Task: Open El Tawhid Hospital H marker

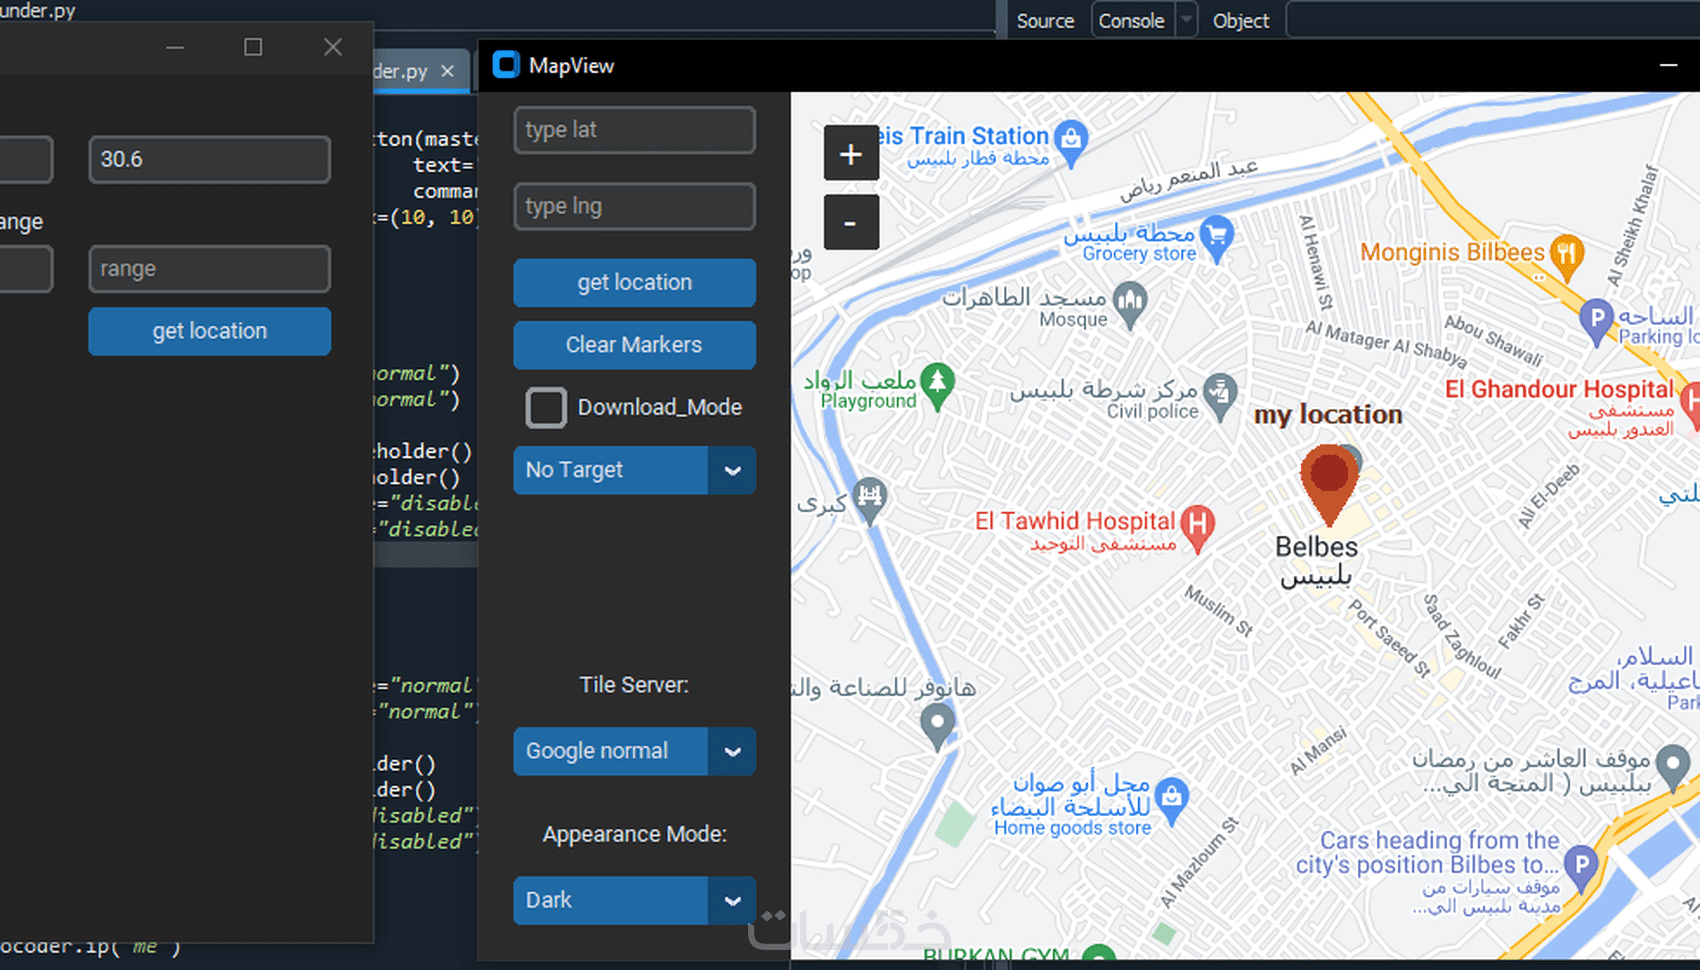Action: 1197,528
